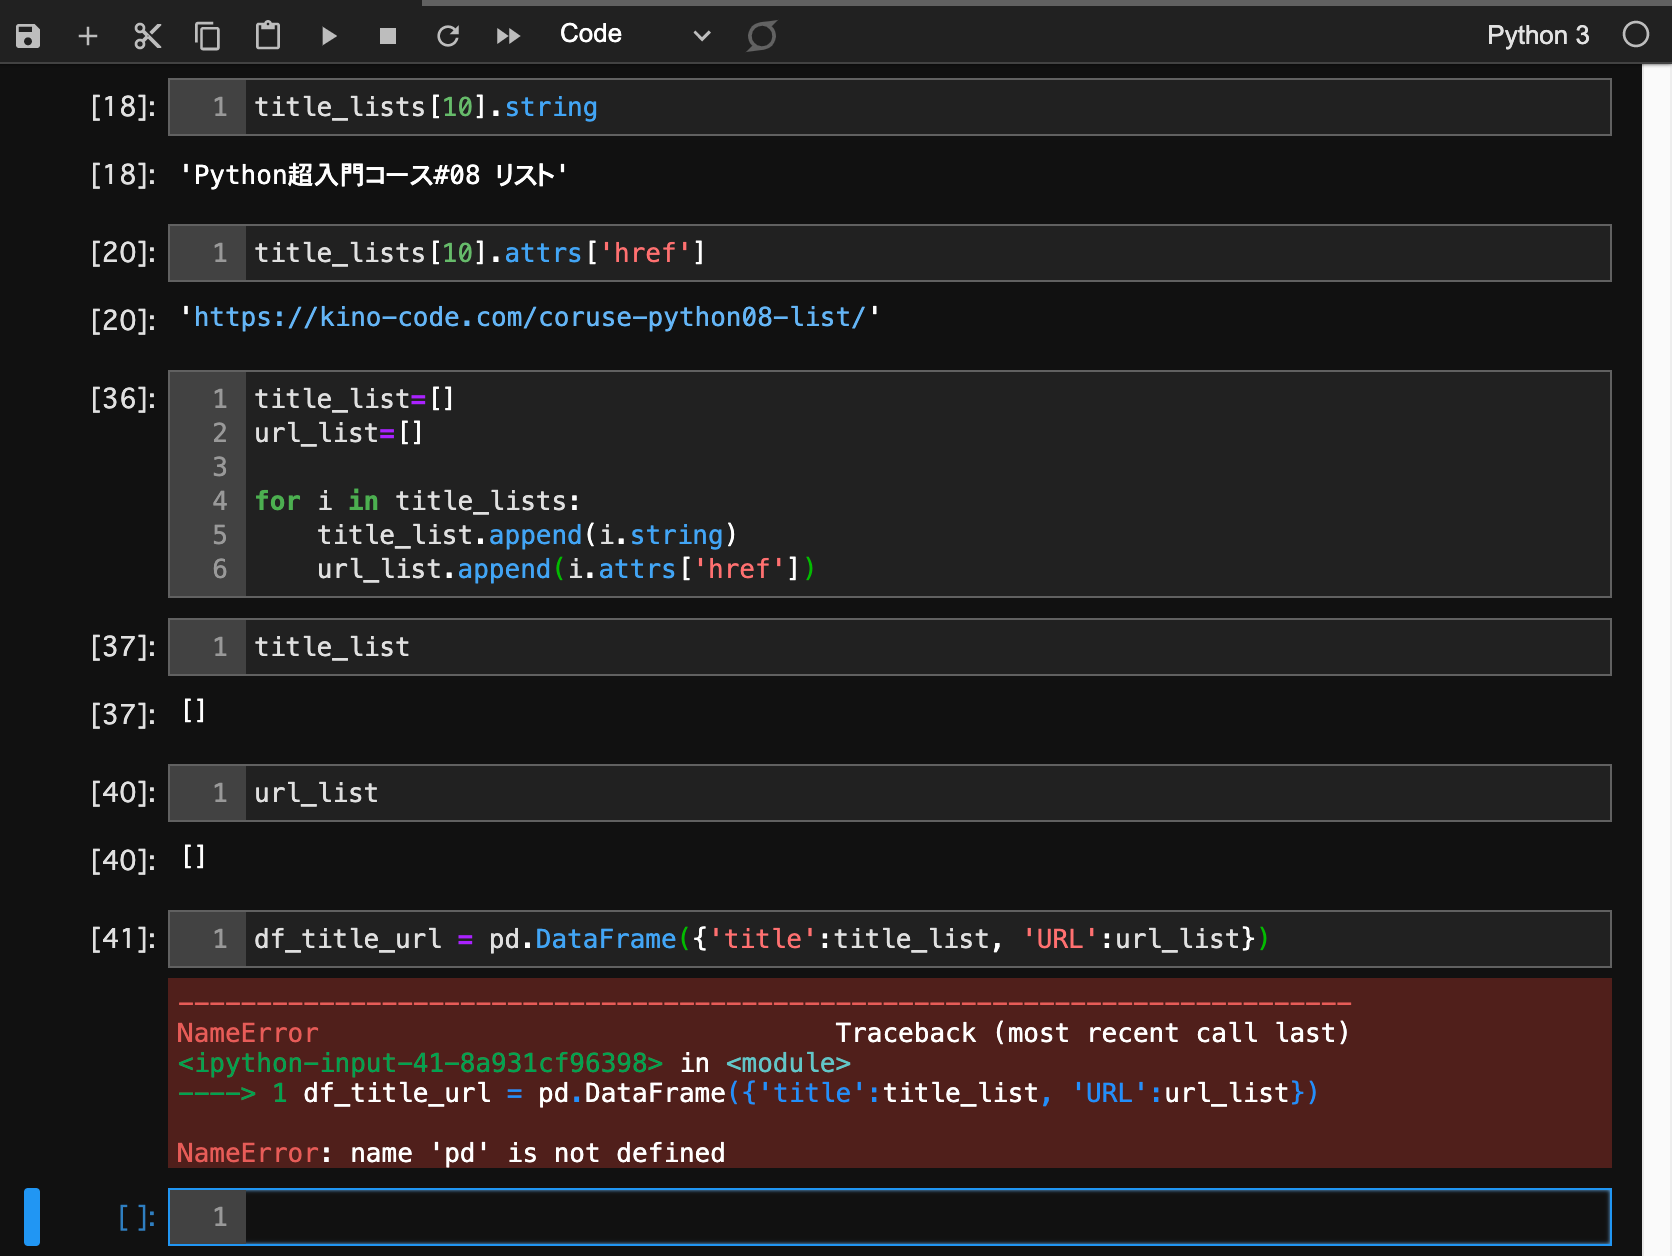Cut the selected cell with the scissors icon
The width and height of the screenshot is (1672, 1256).
[147, 34]
